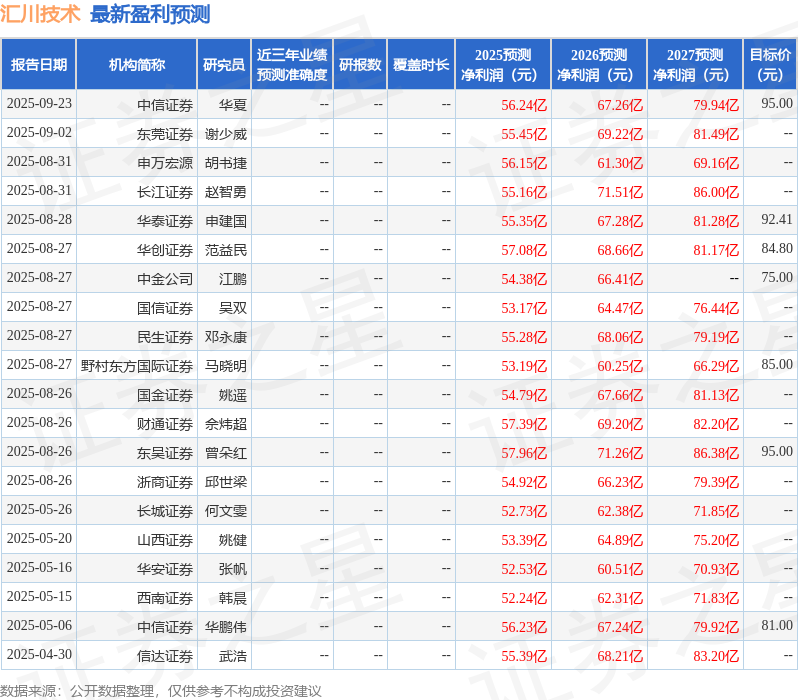798x700 pixels.
Task: Select the date cell 2025-09-23
Action: [x=39, y=104]
